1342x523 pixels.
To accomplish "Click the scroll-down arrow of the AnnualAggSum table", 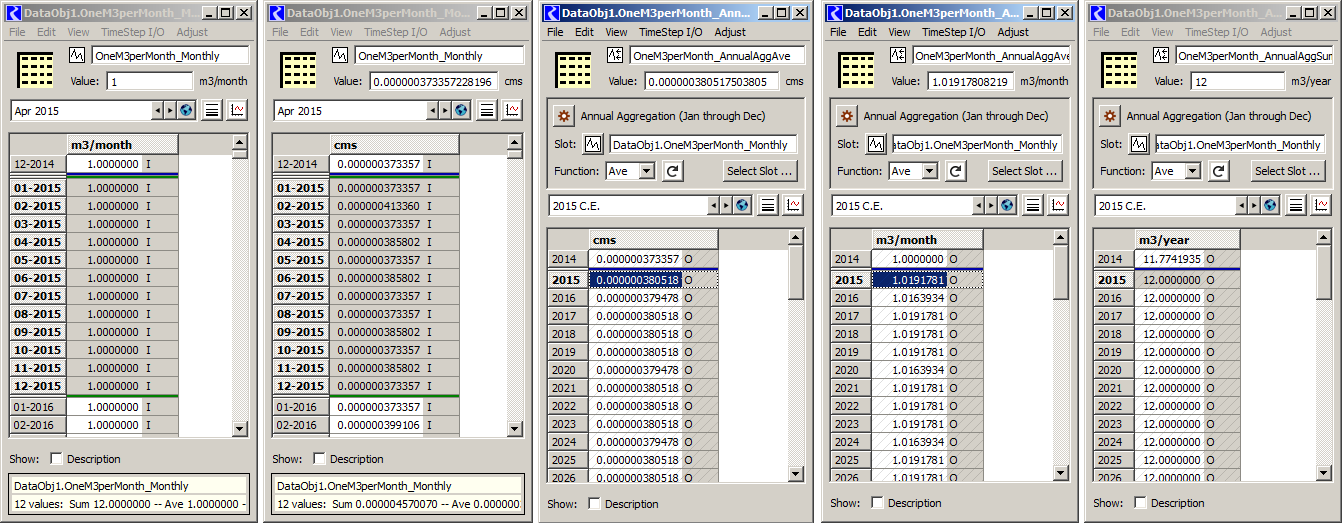I will pyautogui.click(x=1323, y=474).
